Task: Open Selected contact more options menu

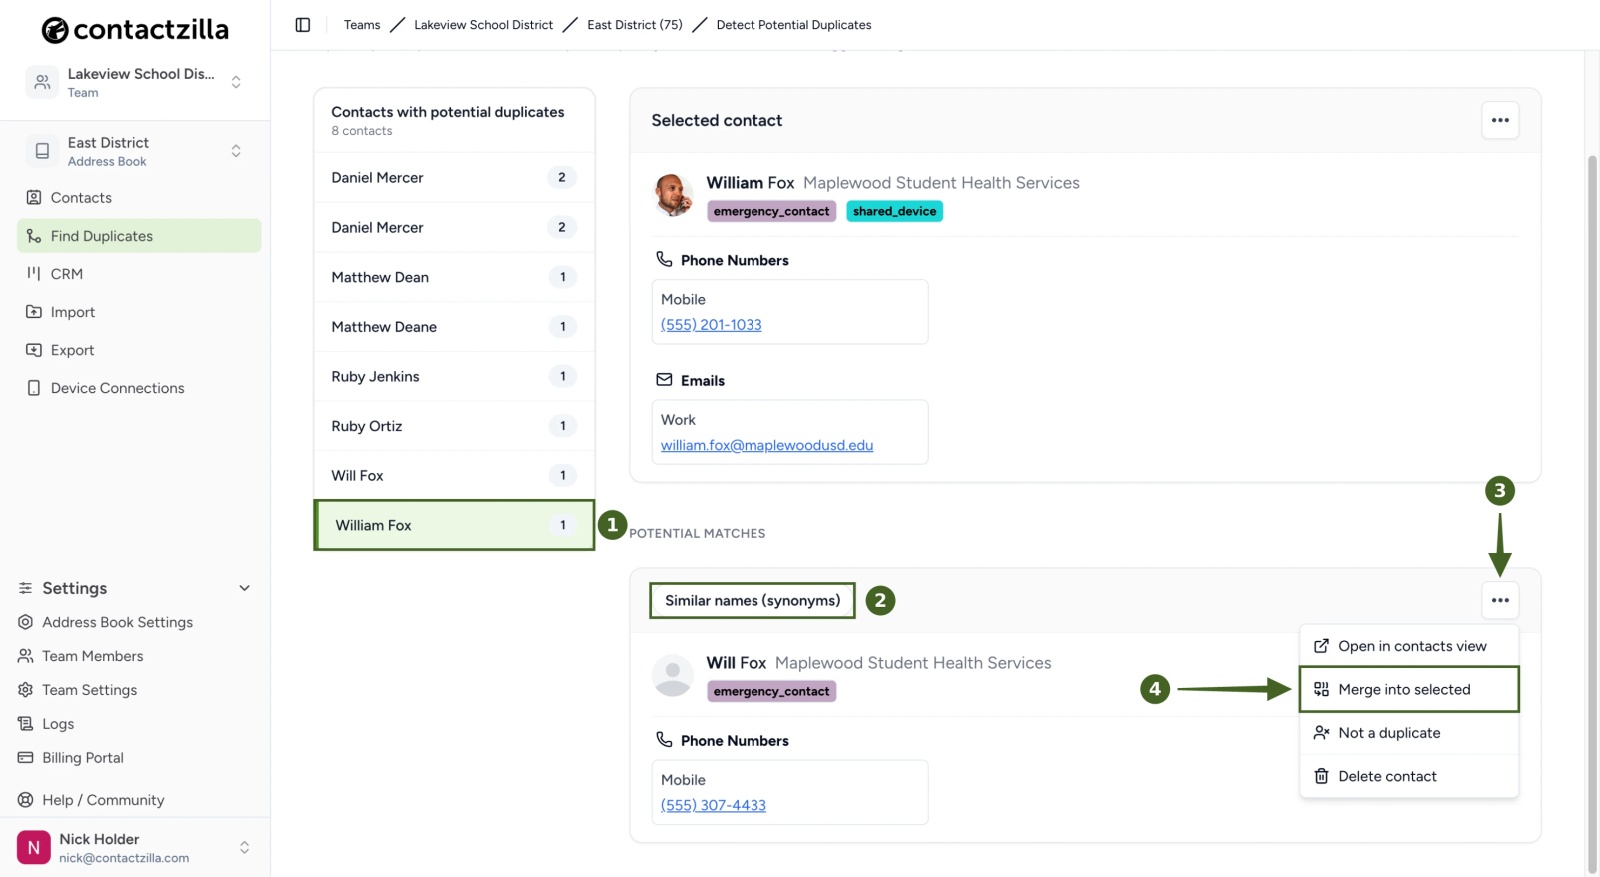Action: [x=1500, y=120]
